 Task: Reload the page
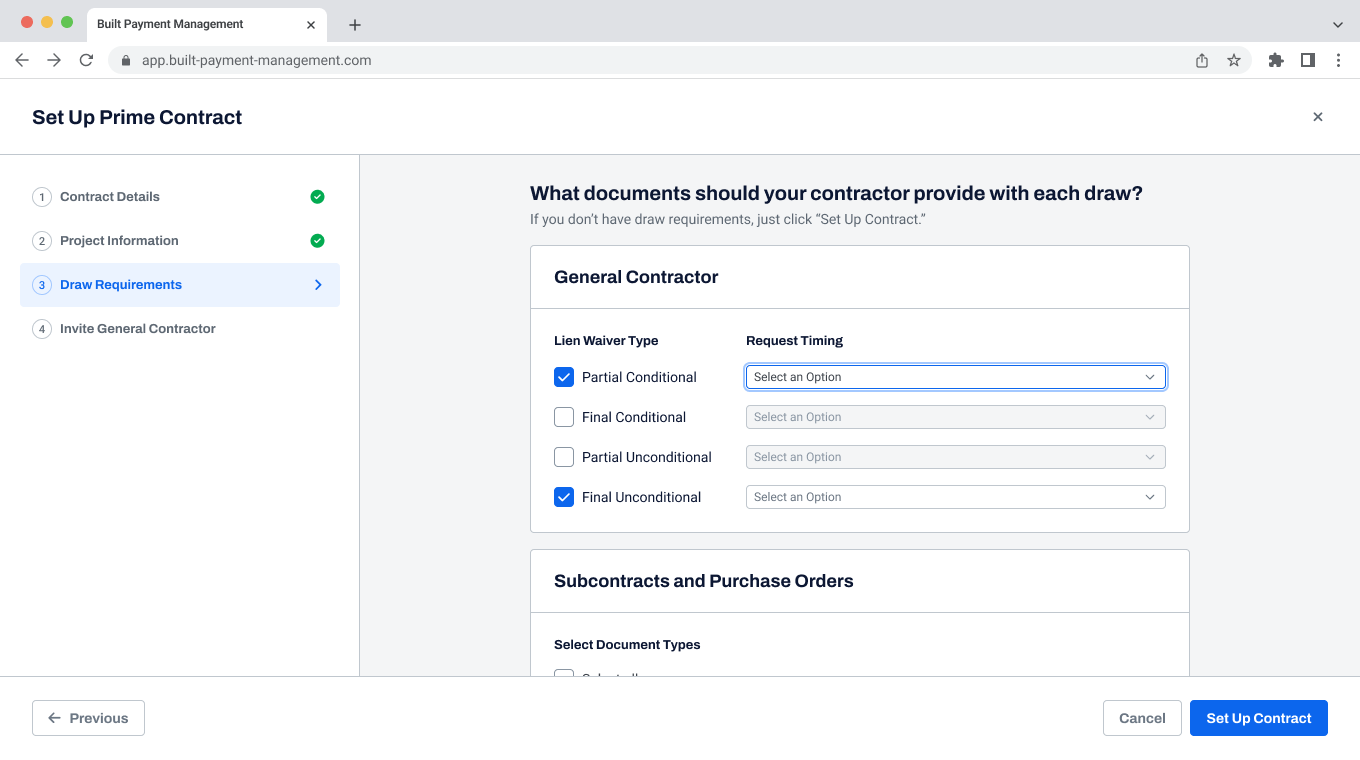coord(86,60)
